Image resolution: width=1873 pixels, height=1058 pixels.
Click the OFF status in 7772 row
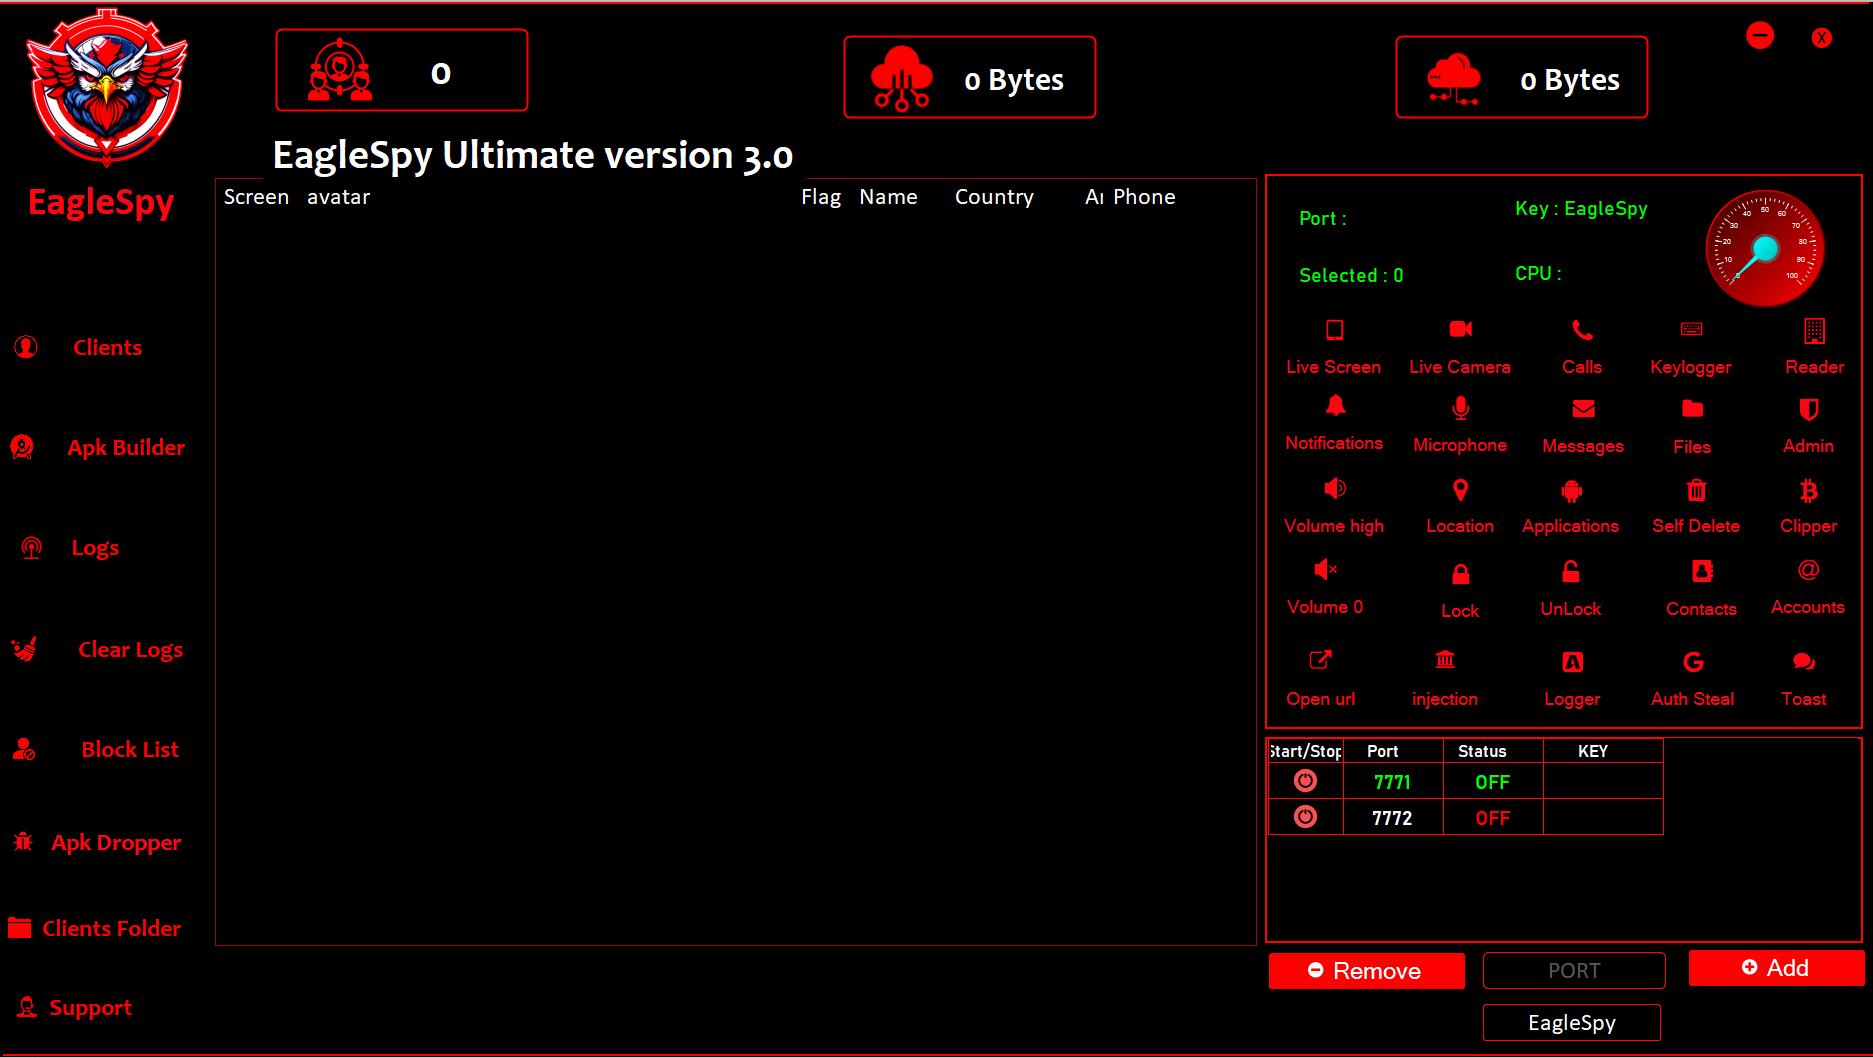(x=1493, y=818)
